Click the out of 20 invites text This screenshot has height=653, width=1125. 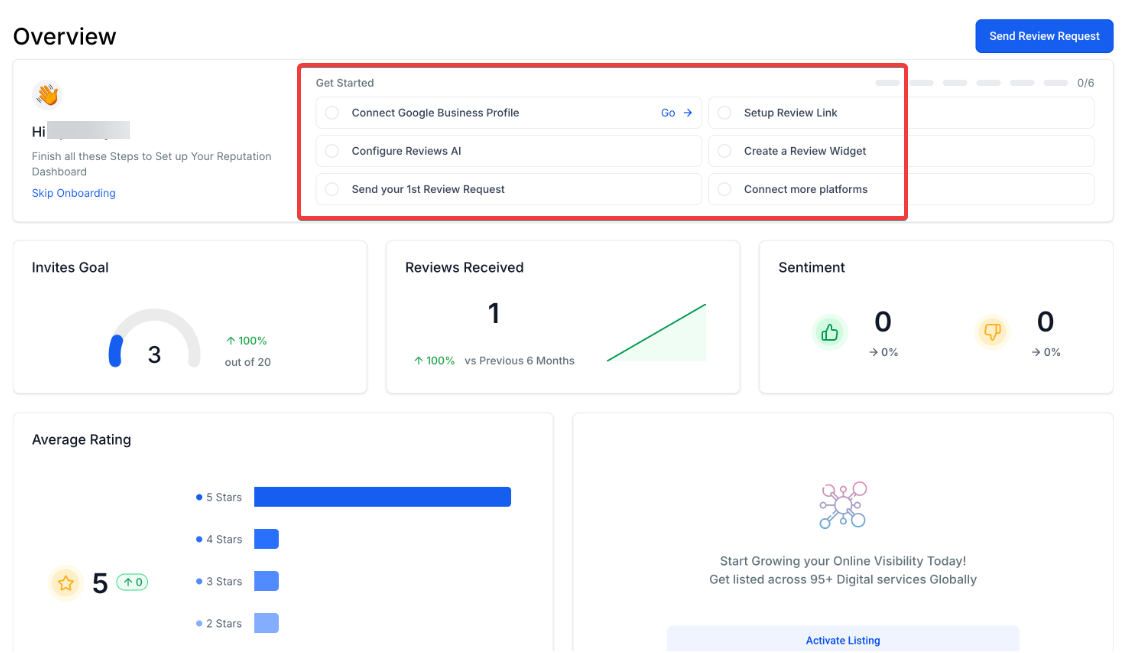tap(248, 362)
